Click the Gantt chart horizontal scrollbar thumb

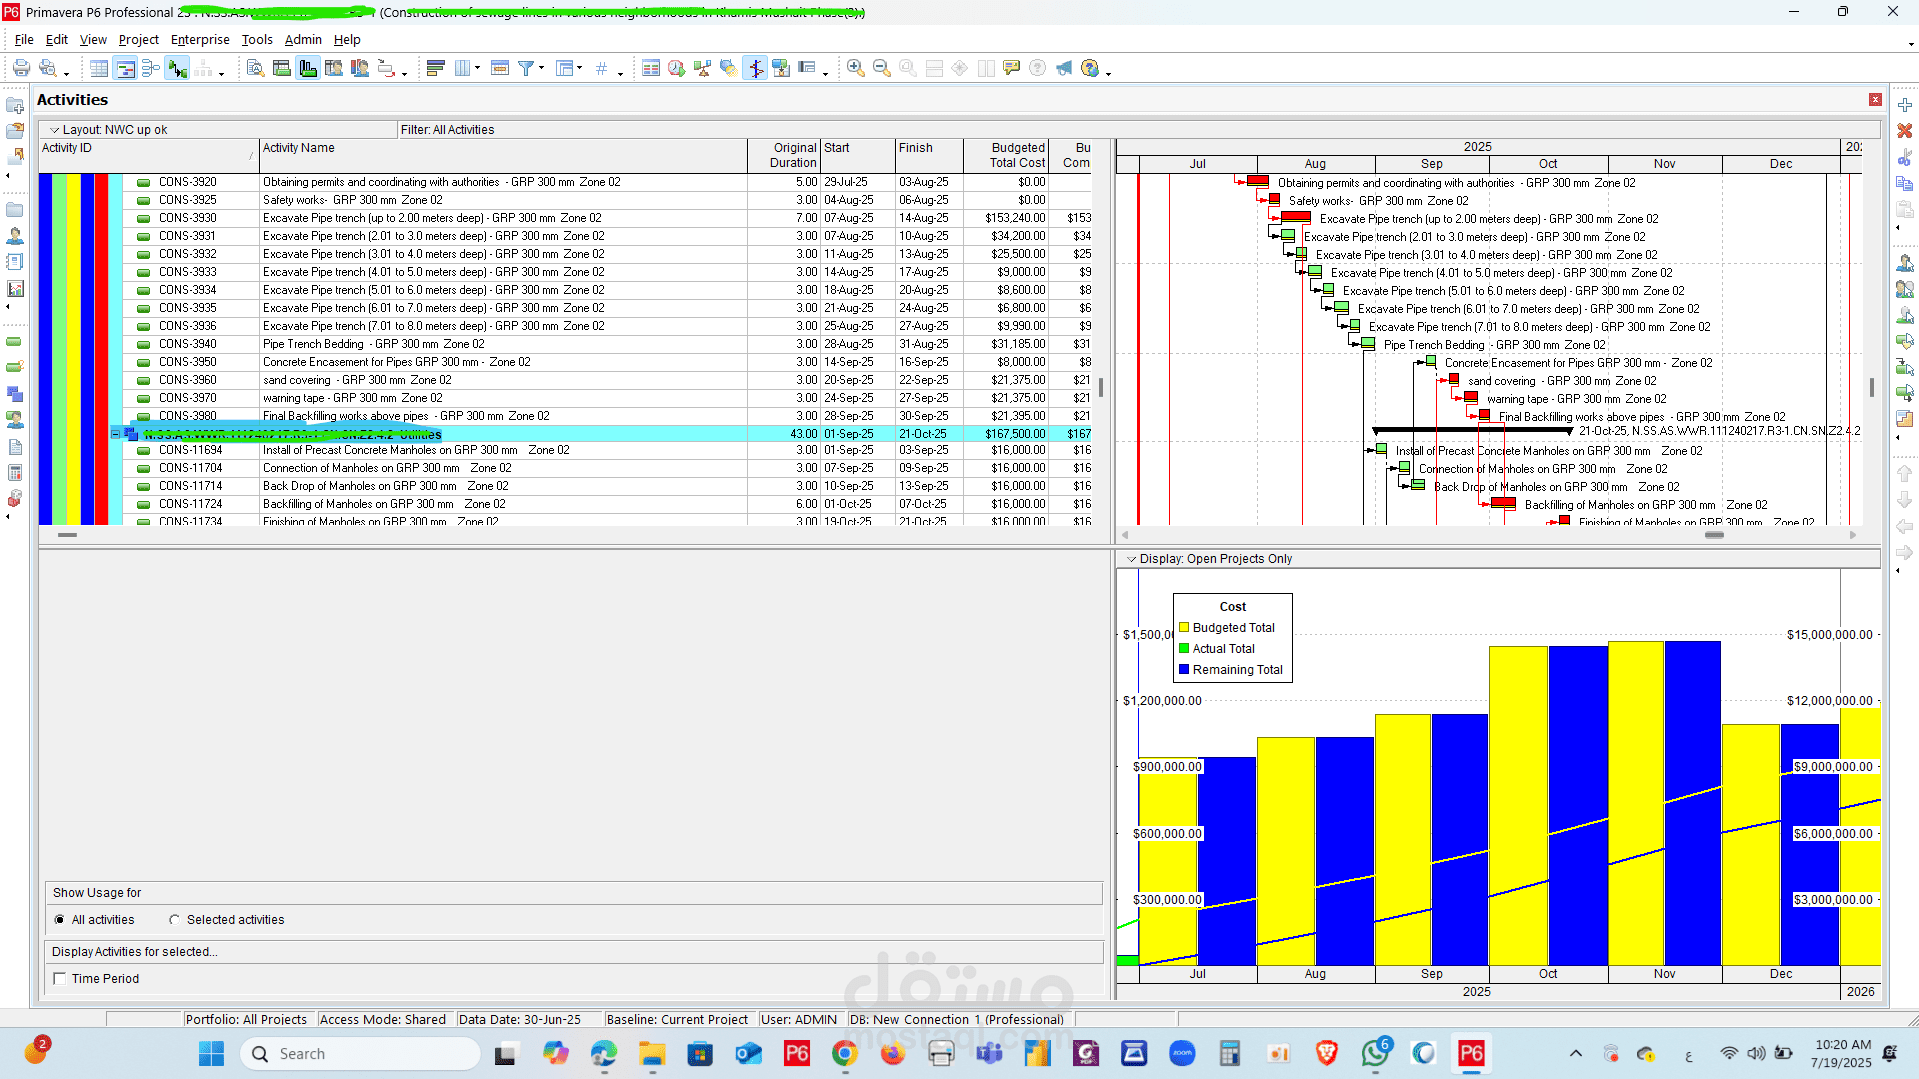pyautogui.click(x=1714, y=535)
